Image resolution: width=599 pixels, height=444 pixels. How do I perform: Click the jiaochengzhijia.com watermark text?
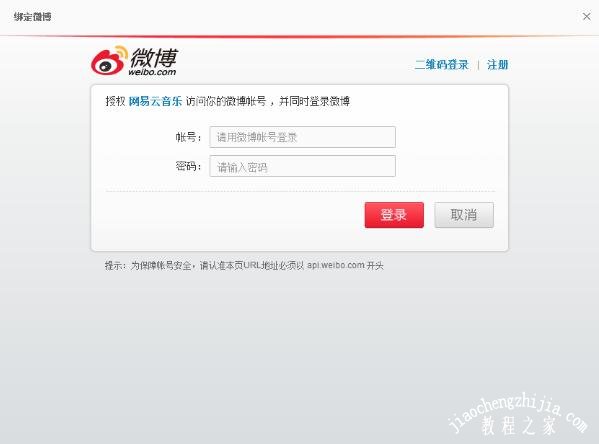tap(518, 413)
